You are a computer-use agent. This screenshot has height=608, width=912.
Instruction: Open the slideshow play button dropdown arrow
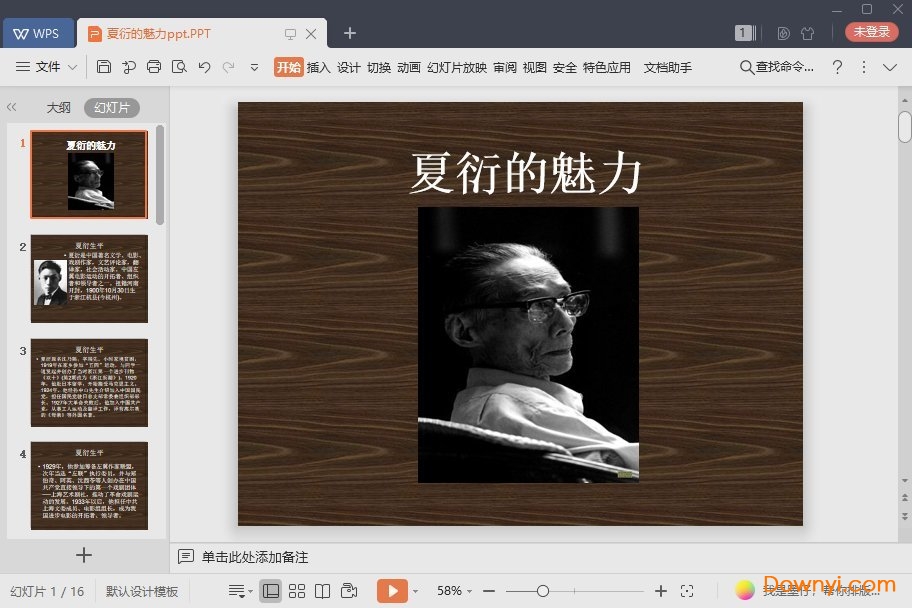(x=413, y=590)
